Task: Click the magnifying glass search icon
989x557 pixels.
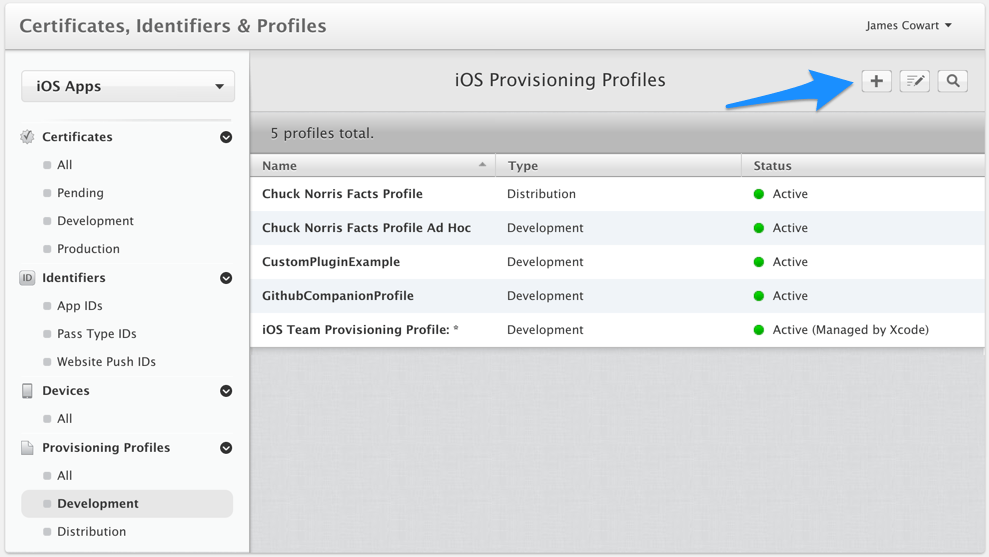Action: pyautogui.click(x=953, y=81)
